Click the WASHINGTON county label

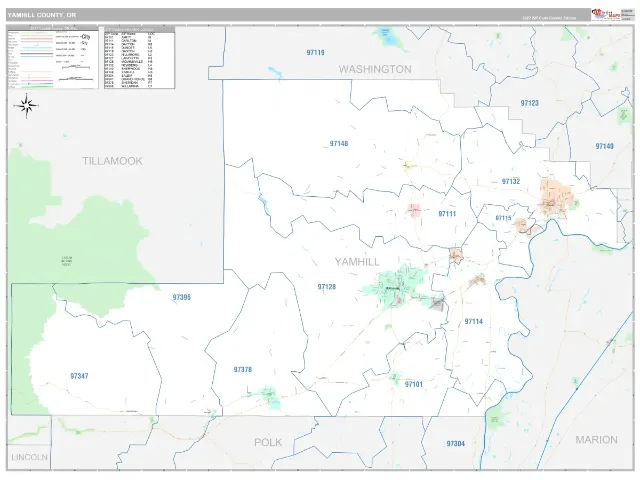[375, 69]
